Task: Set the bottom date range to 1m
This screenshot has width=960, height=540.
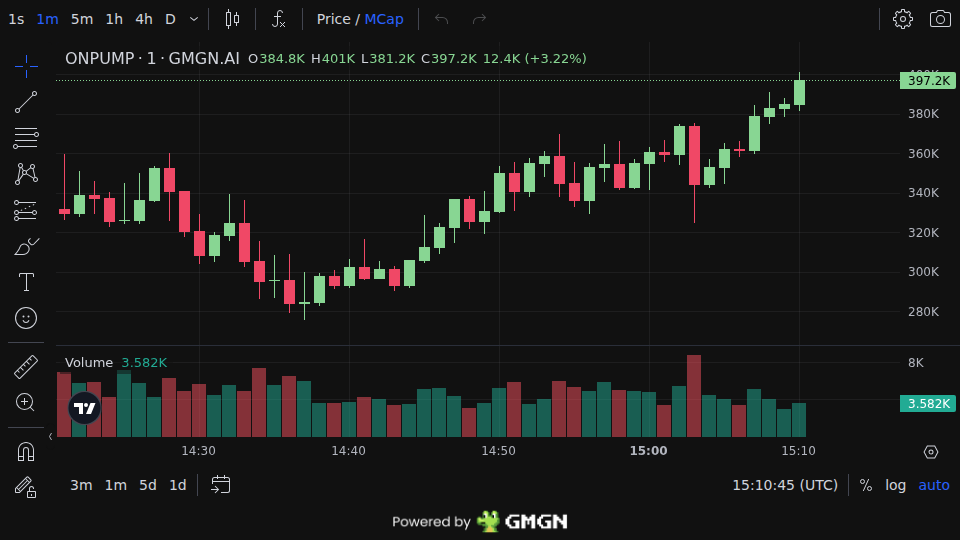Action: (116, 485)
